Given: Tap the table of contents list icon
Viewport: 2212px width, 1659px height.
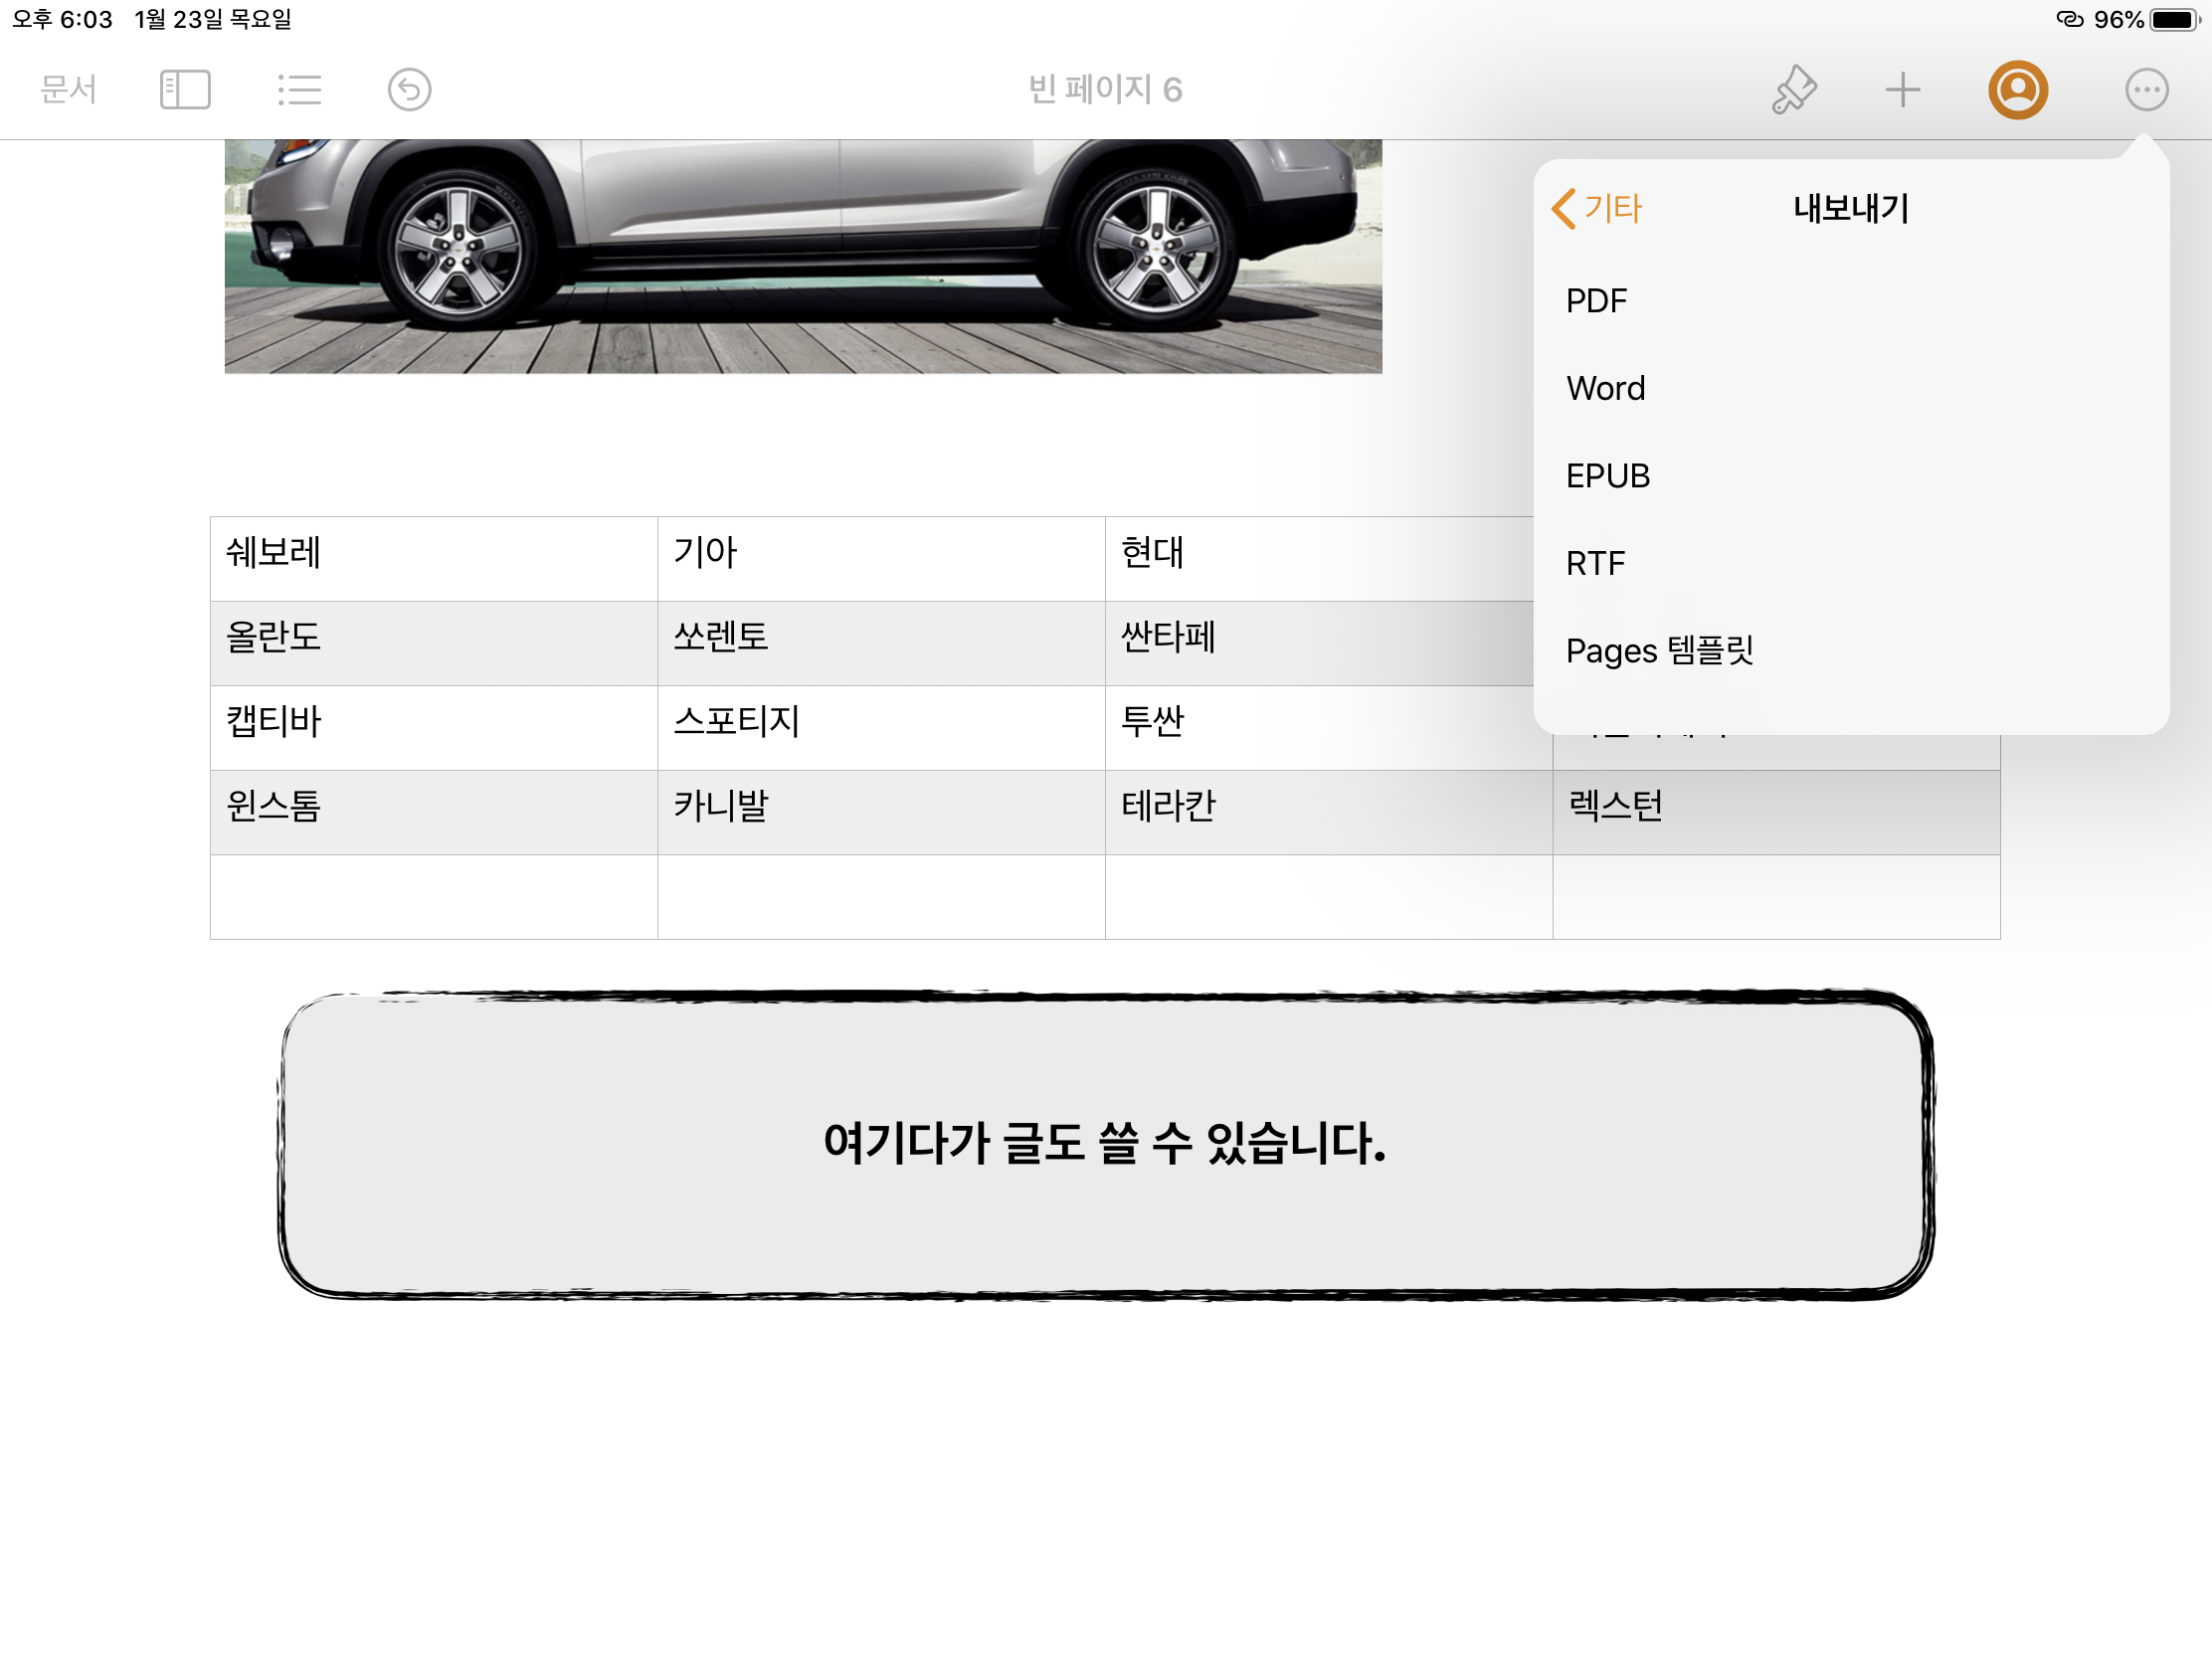Looking at the screenshot, I should [299, 90].
